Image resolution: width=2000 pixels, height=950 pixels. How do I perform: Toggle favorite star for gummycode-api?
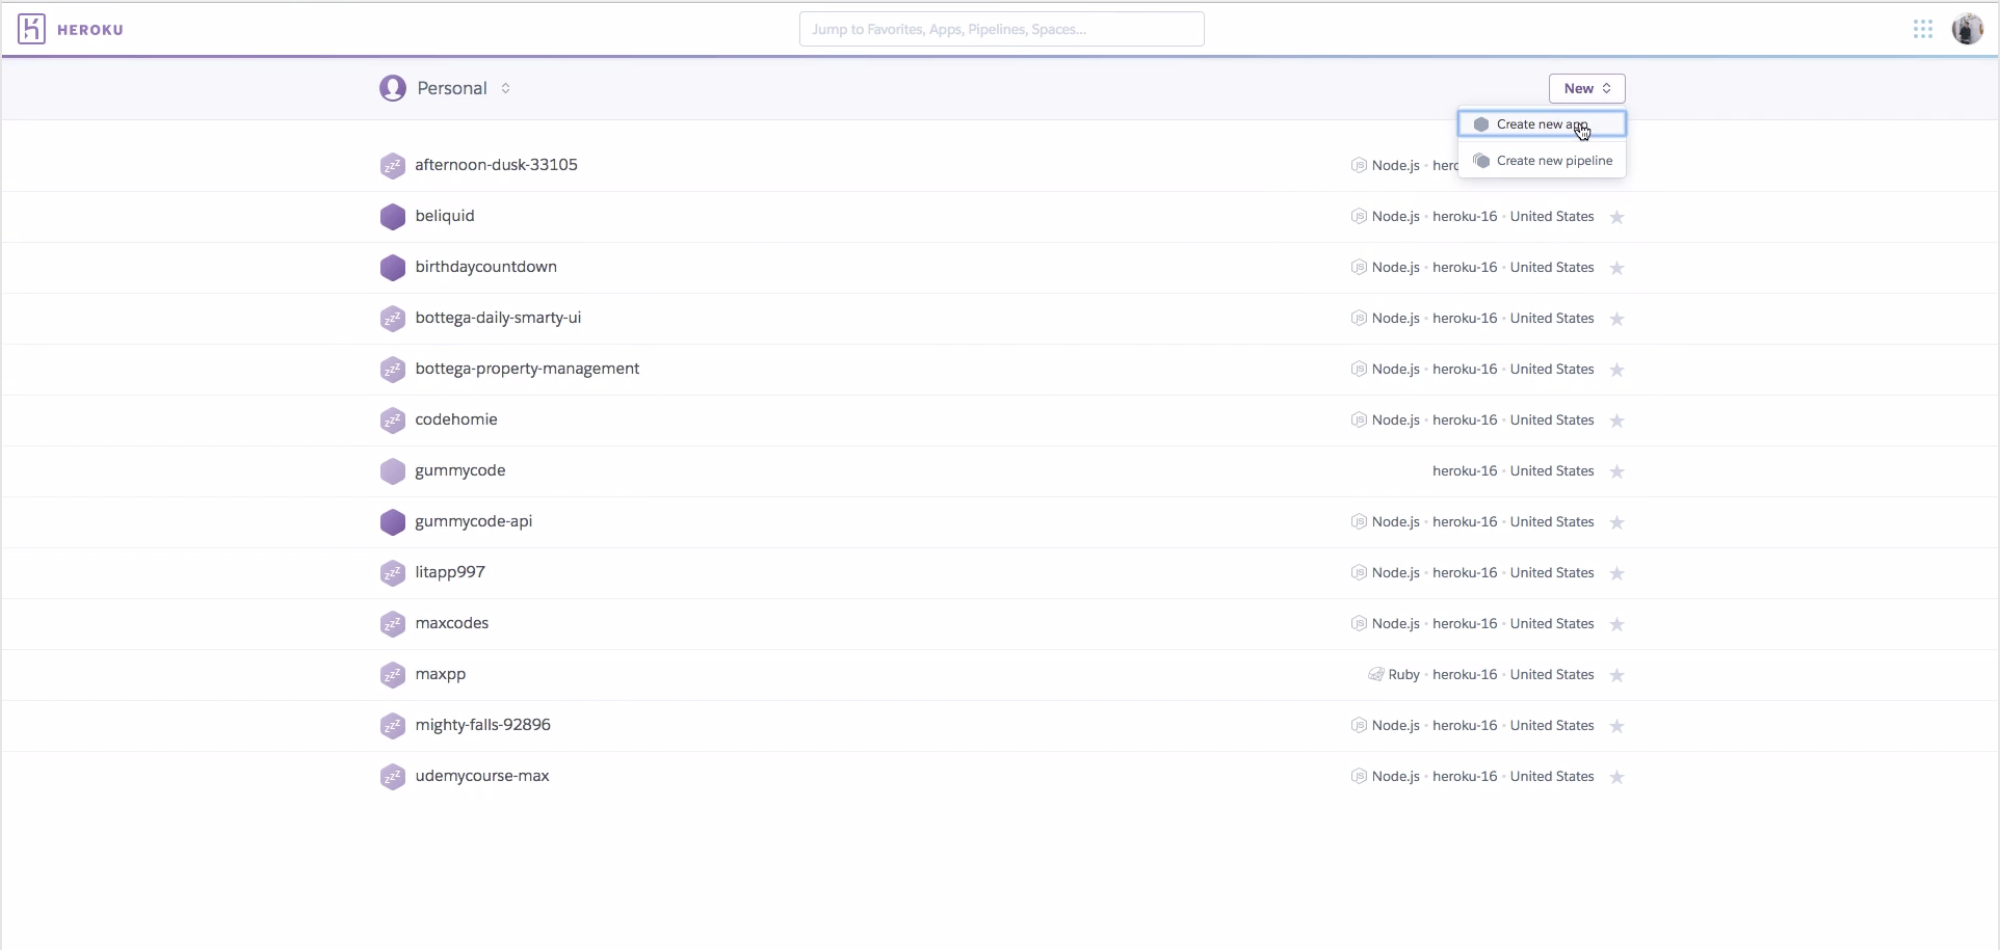point(1617,523)
